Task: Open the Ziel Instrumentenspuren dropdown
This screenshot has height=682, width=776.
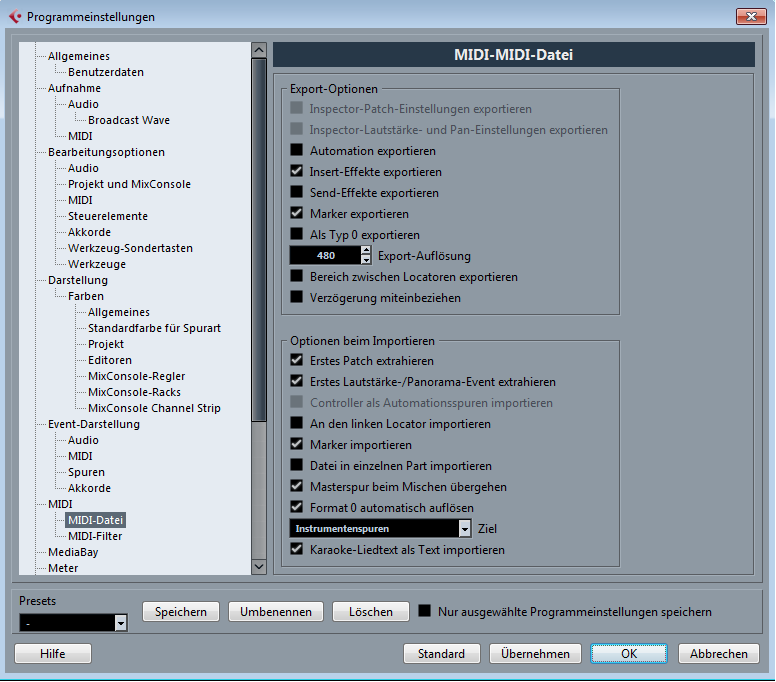Action: coord(464,529)
